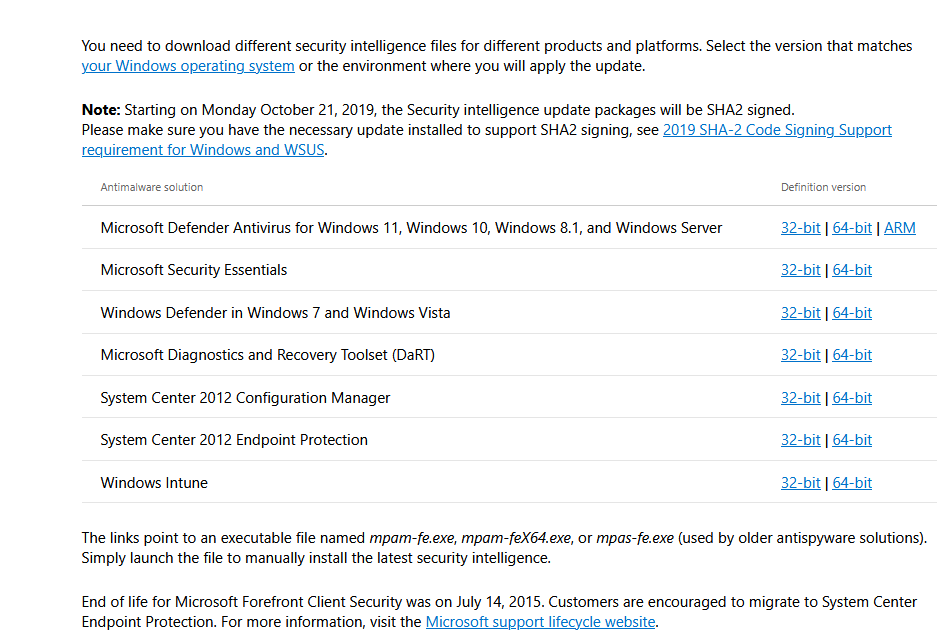Select the 'Microsoft Security Essentials' row text
The width and height of the screenshot is (941, 631).
point(194,270)
